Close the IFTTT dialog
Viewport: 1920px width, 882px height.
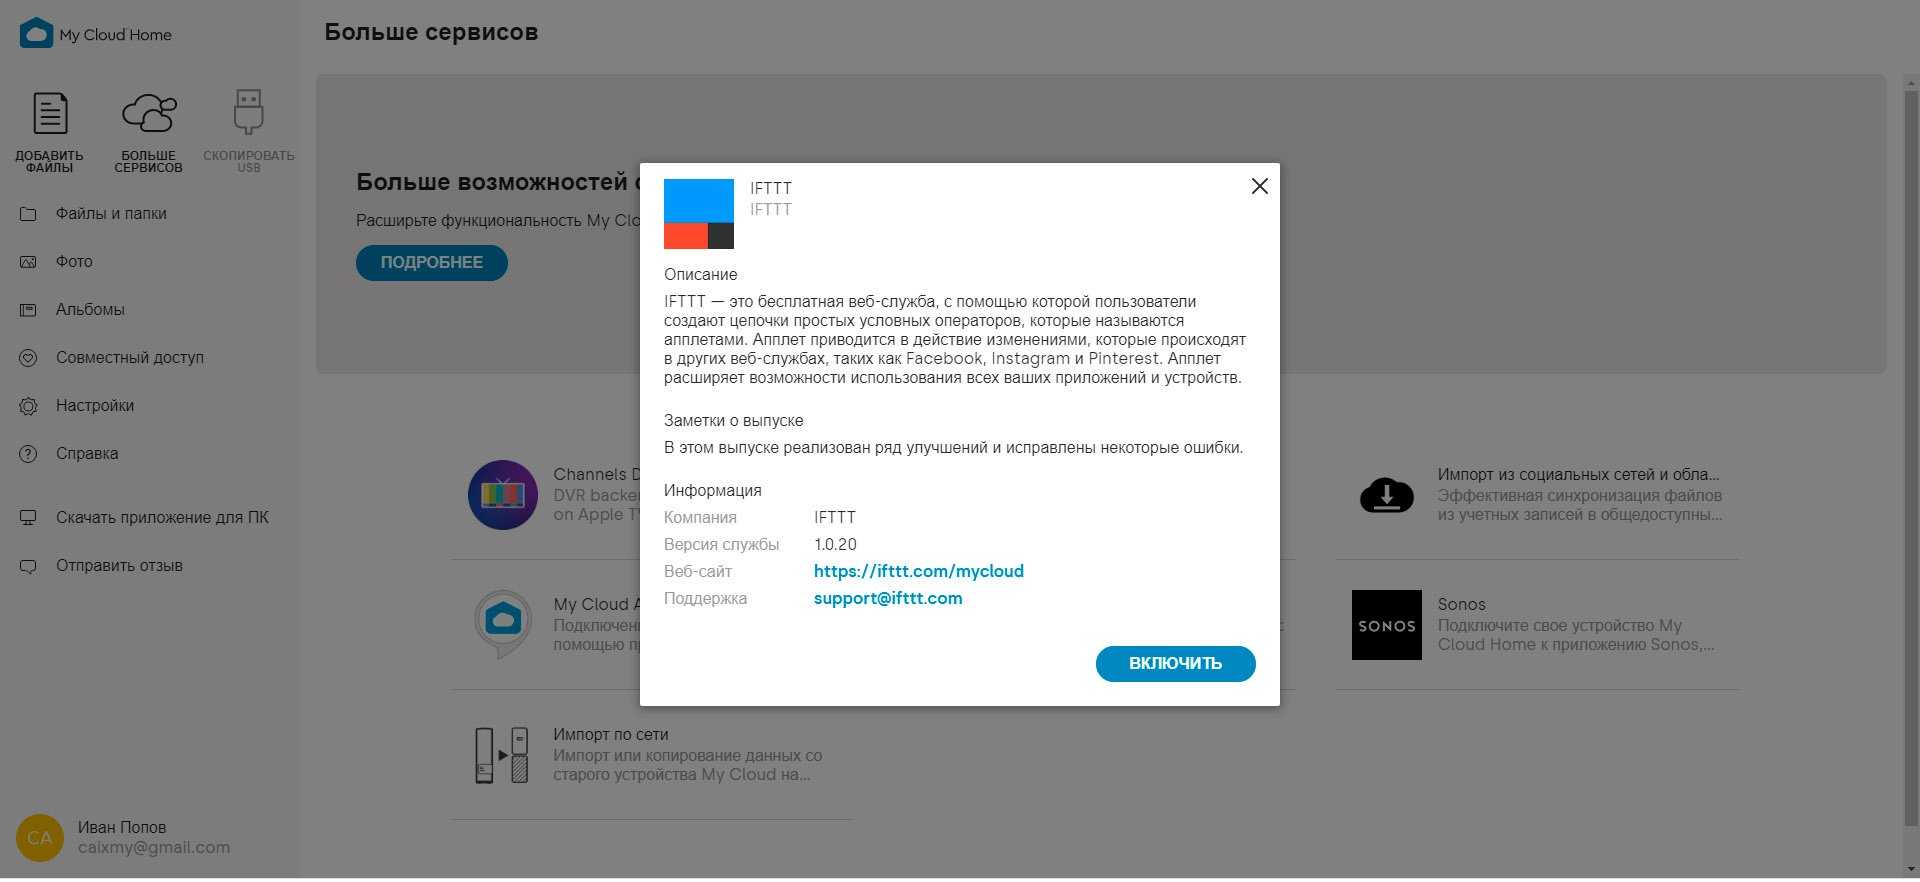pyautogui.click(x=1259, y=187)
